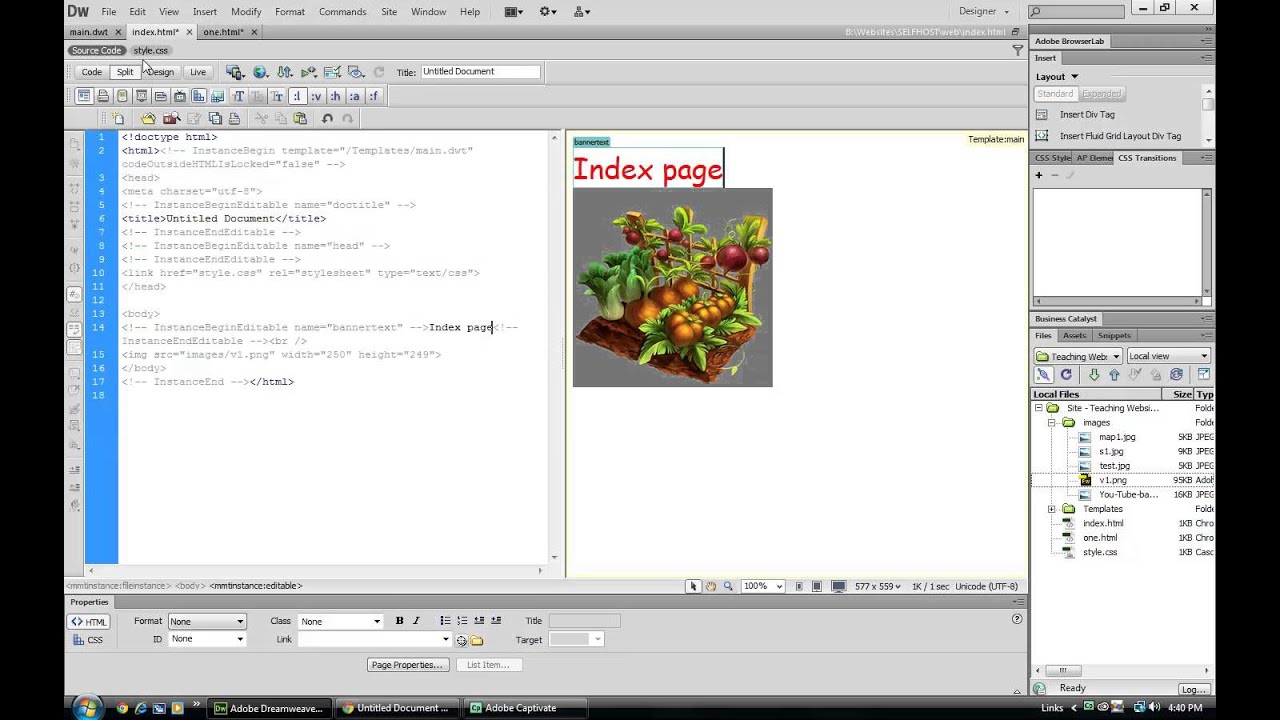The width and height of the screenshot is (1280, 720).
Task: Click the Log button
Action: (x=1193, y=689)
